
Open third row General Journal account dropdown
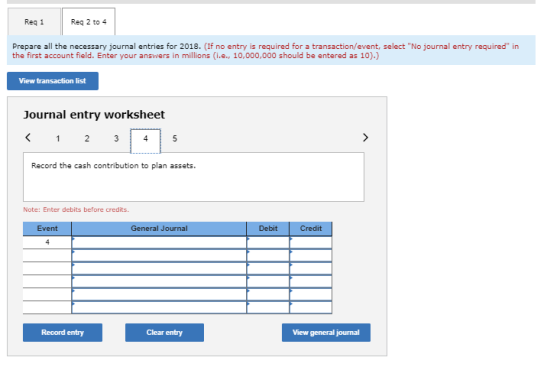pos(159,268)
